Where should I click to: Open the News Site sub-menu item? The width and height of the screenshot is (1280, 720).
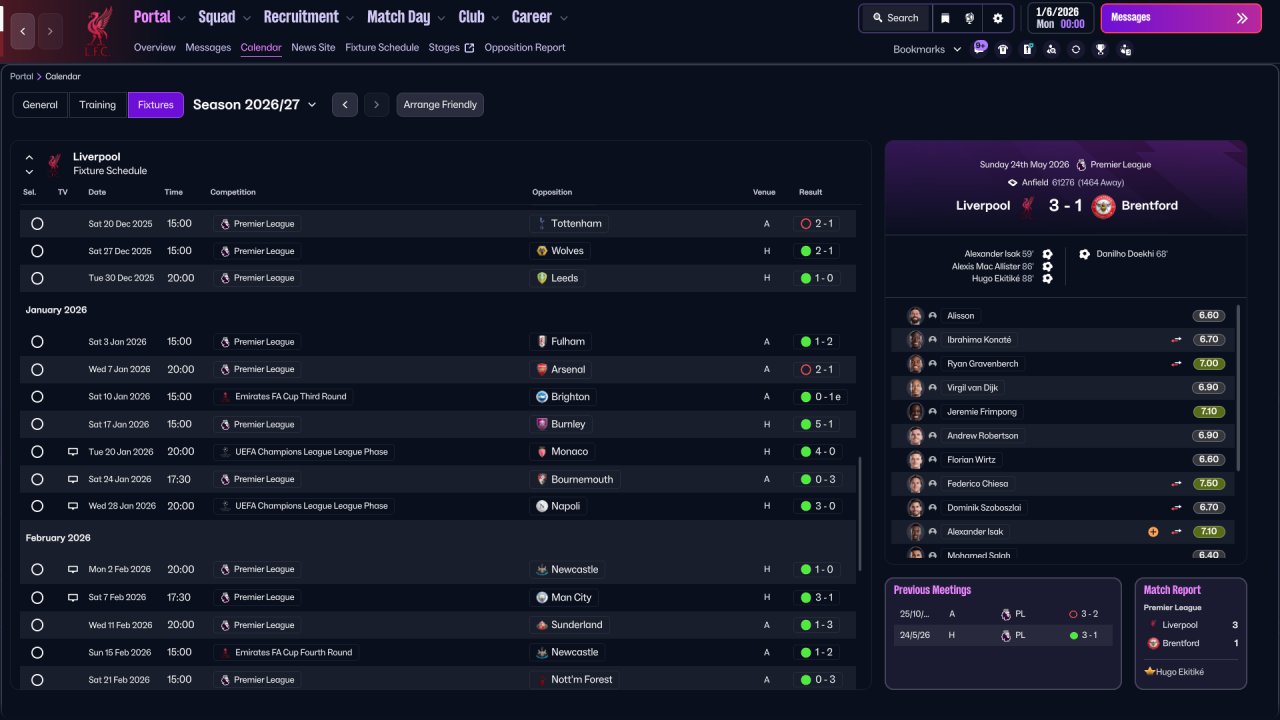[x=313, y=48]
